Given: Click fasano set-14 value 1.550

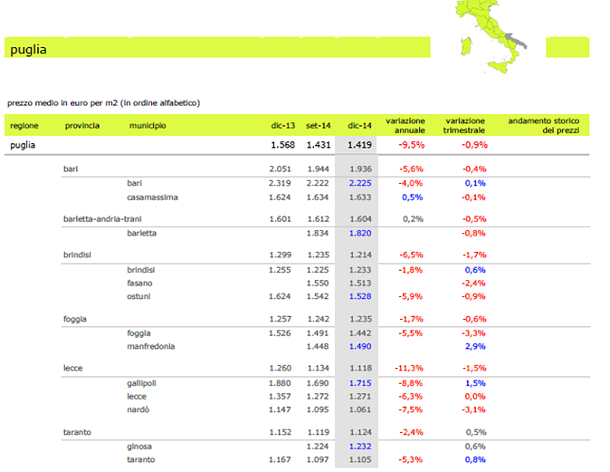Looking at the screenshot, I should coord(318,283).
